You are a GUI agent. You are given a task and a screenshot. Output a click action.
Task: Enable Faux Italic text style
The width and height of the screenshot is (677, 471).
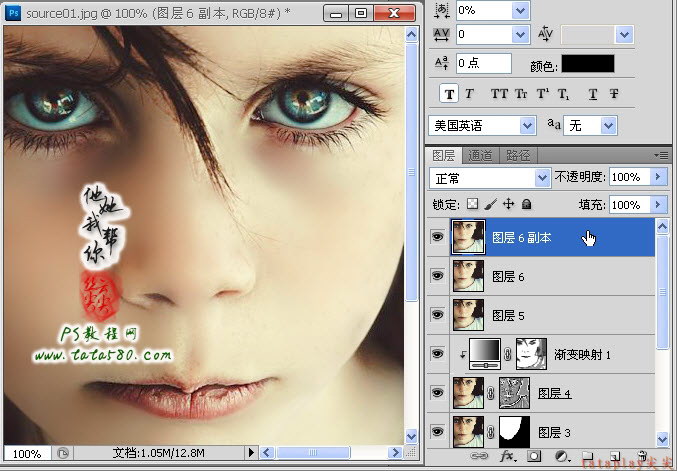point(469,94)
